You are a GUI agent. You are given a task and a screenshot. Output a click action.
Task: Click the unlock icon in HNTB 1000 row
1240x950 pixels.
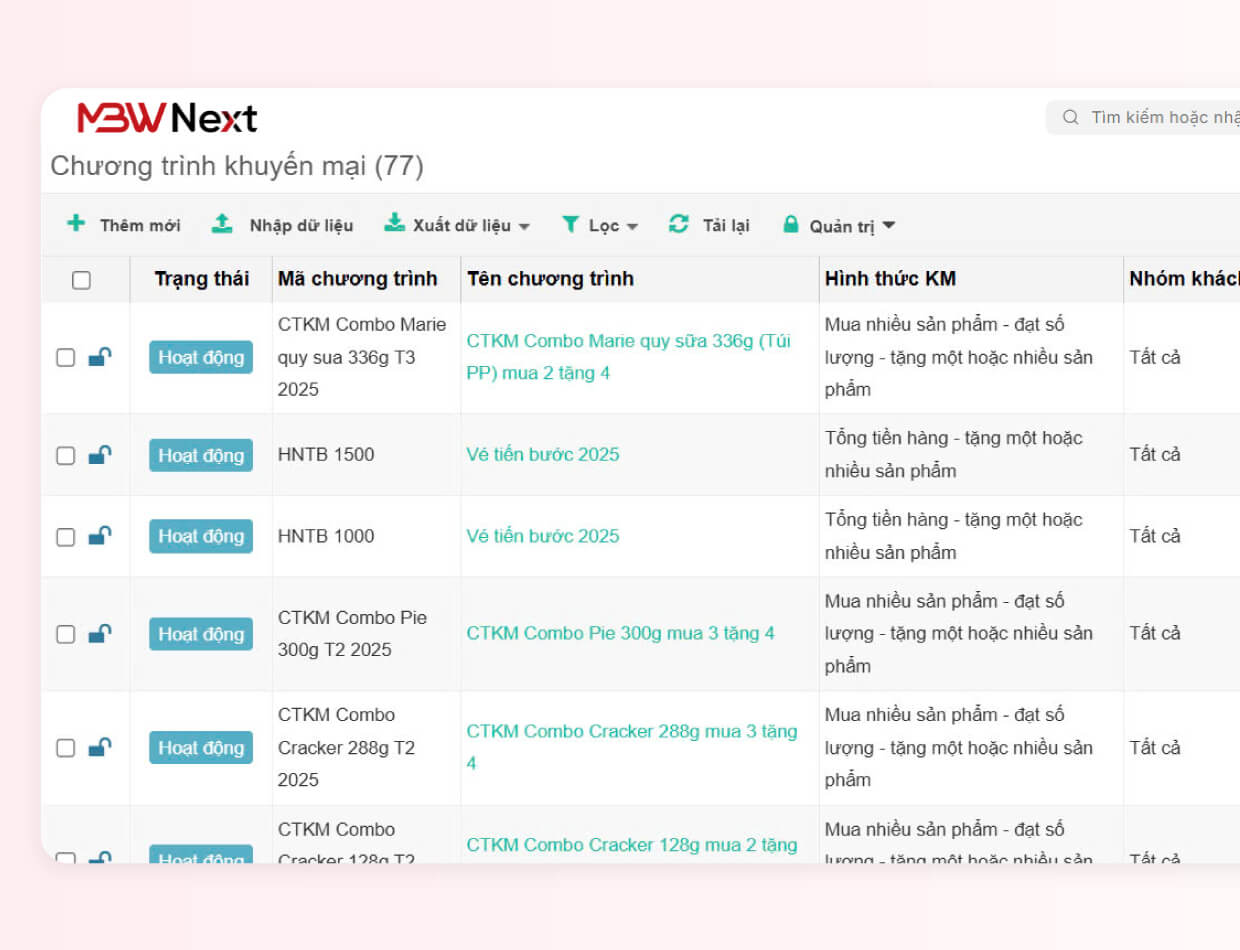[x=99, y=536]
